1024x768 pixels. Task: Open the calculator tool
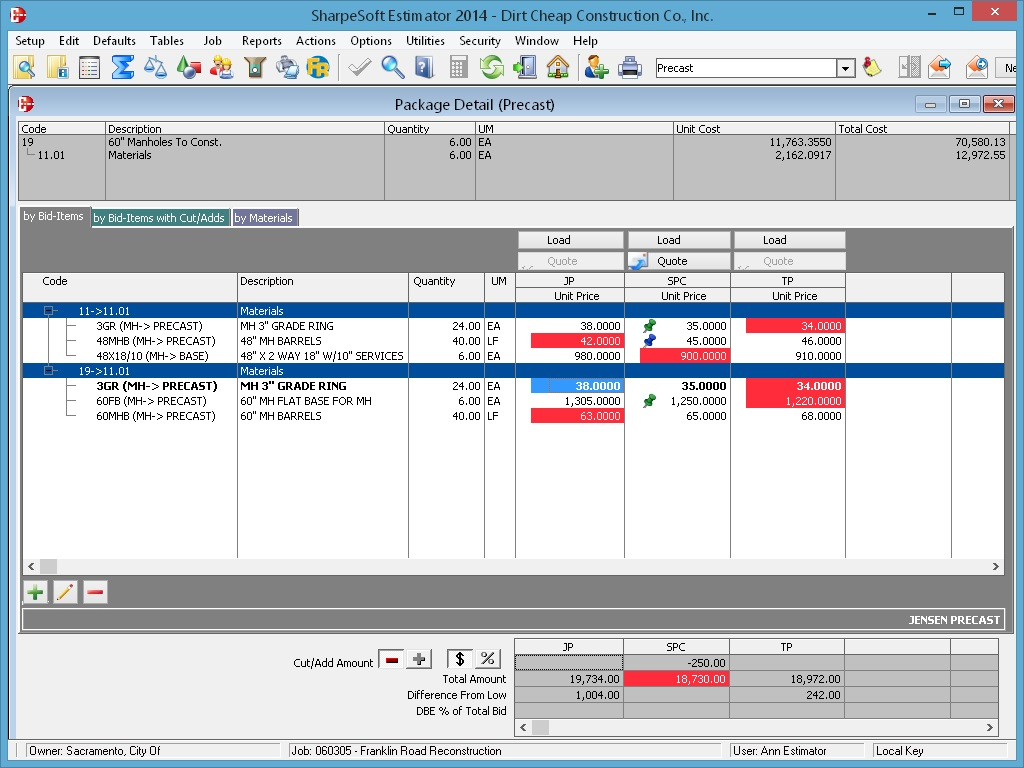click(458, 66)
